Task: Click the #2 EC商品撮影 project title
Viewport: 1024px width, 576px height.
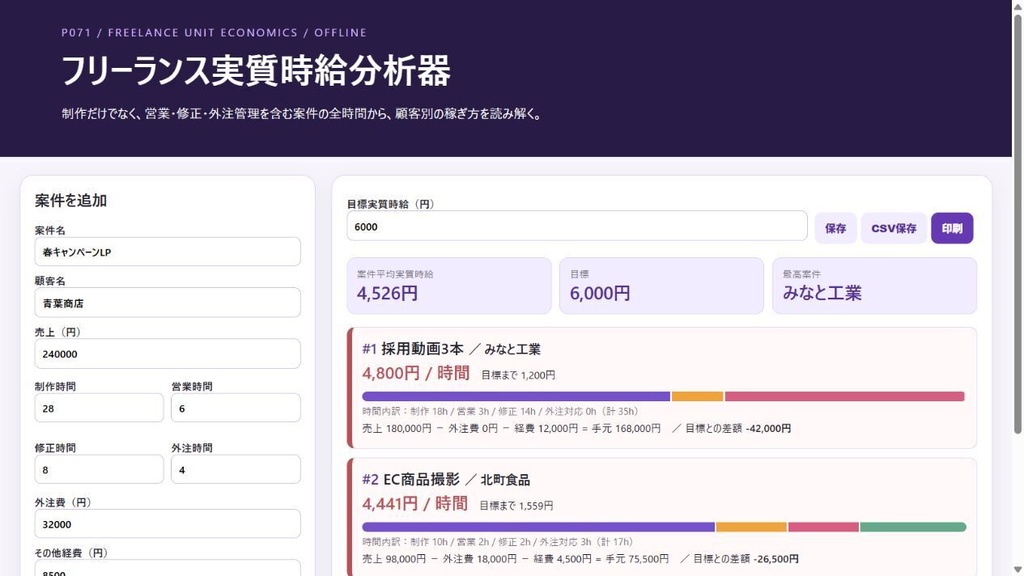Action: [x=446, y=479]
